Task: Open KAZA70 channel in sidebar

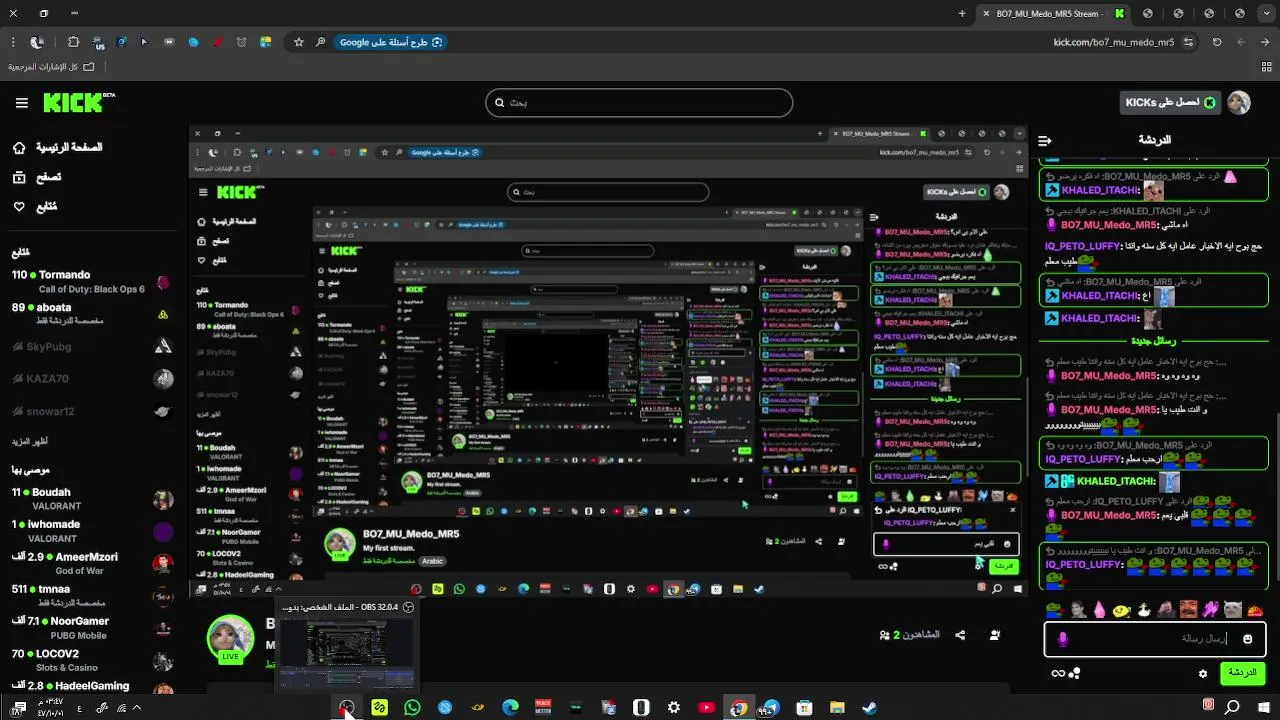Action: tap(90, 379)
